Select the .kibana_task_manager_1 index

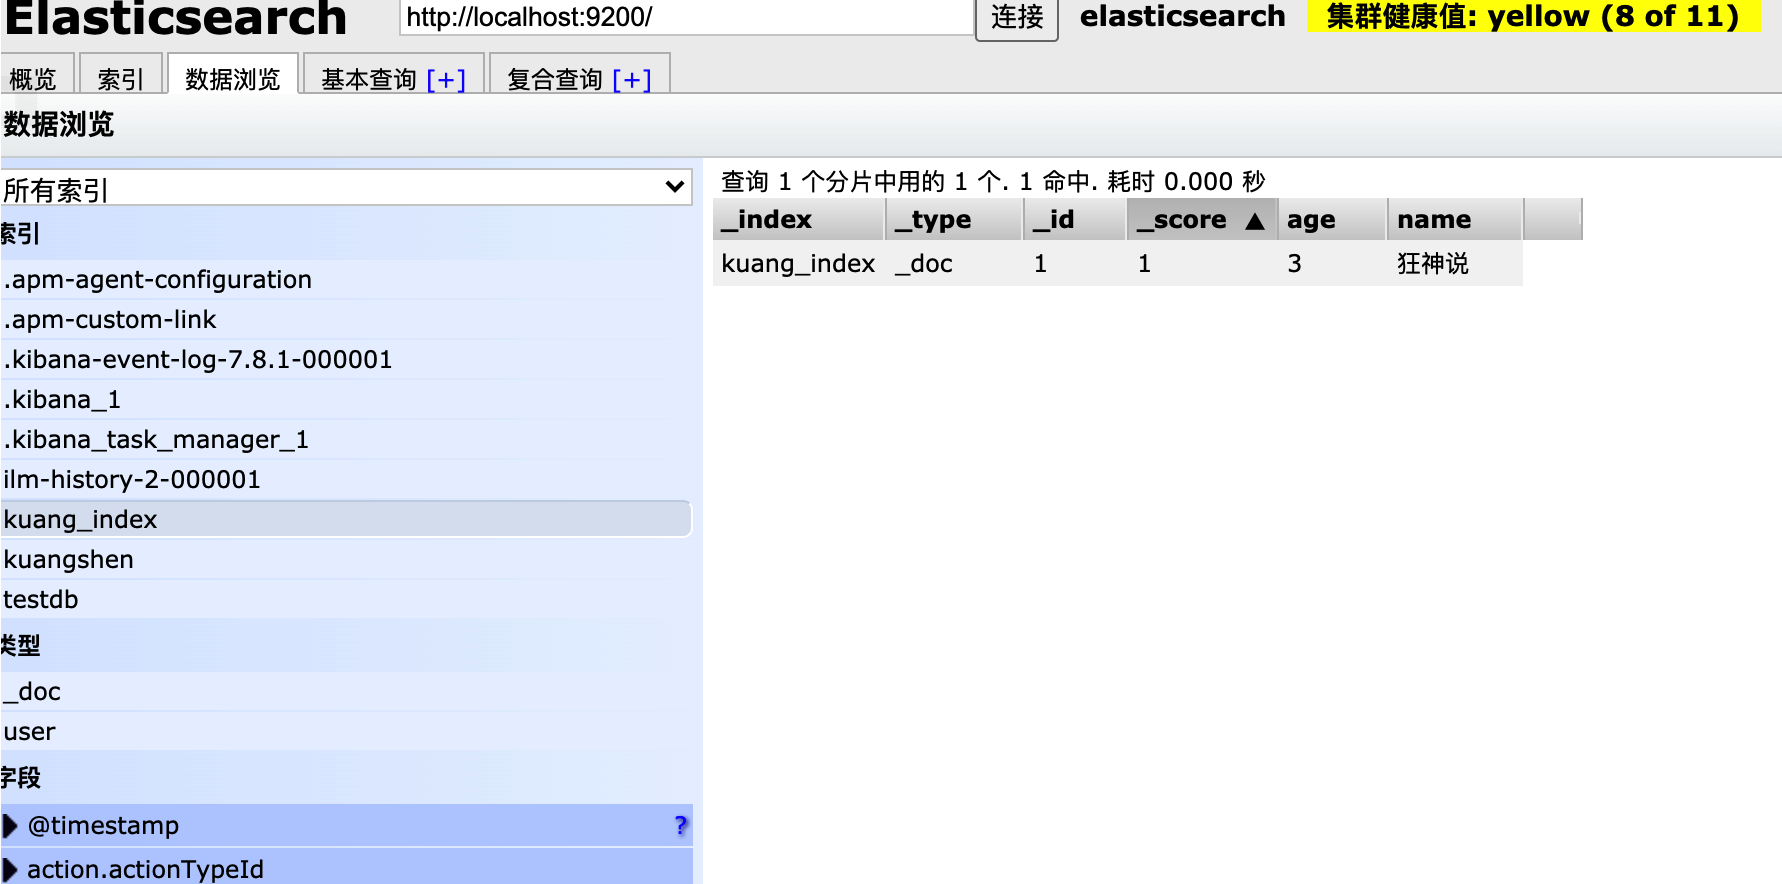click(x=347, y=439)
